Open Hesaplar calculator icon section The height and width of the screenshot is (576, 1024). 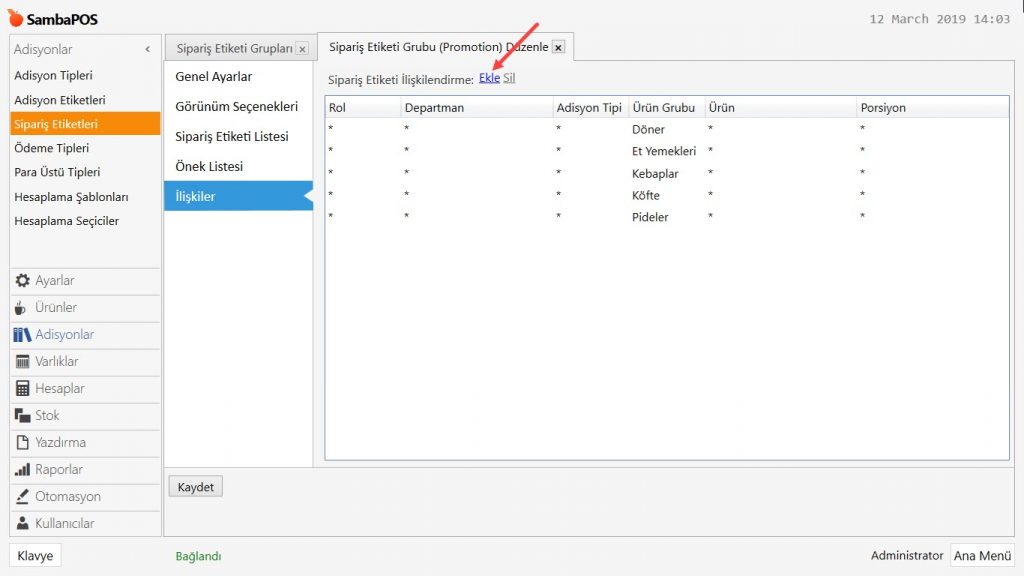[x=23, y=389]
